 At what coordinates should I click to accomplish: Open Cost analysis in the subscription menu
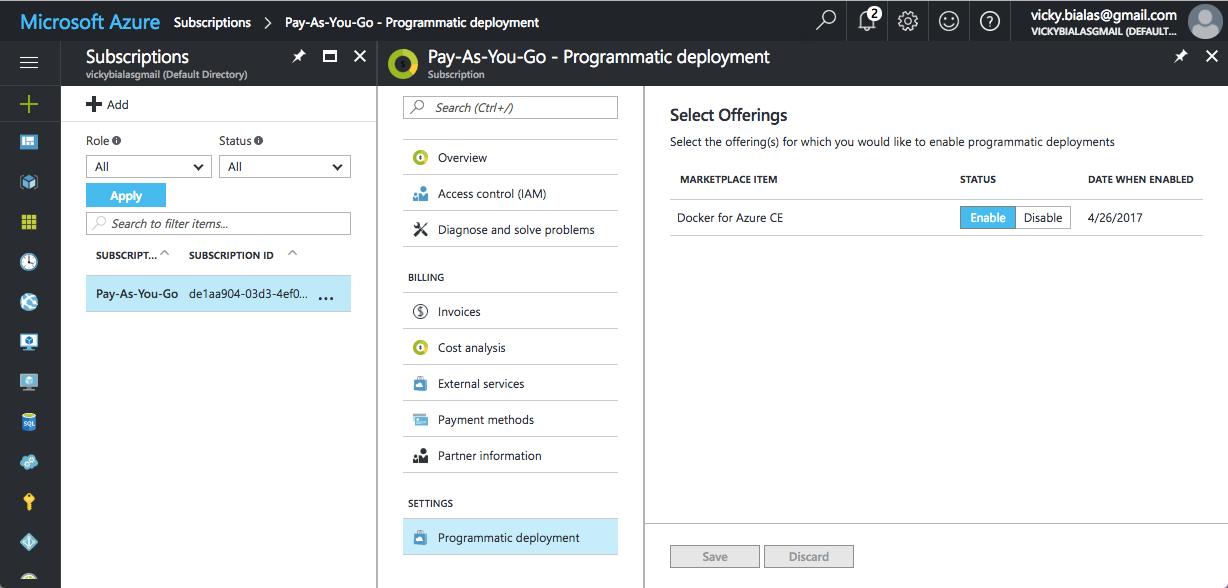pyautogui.click(x=471, y=348)
